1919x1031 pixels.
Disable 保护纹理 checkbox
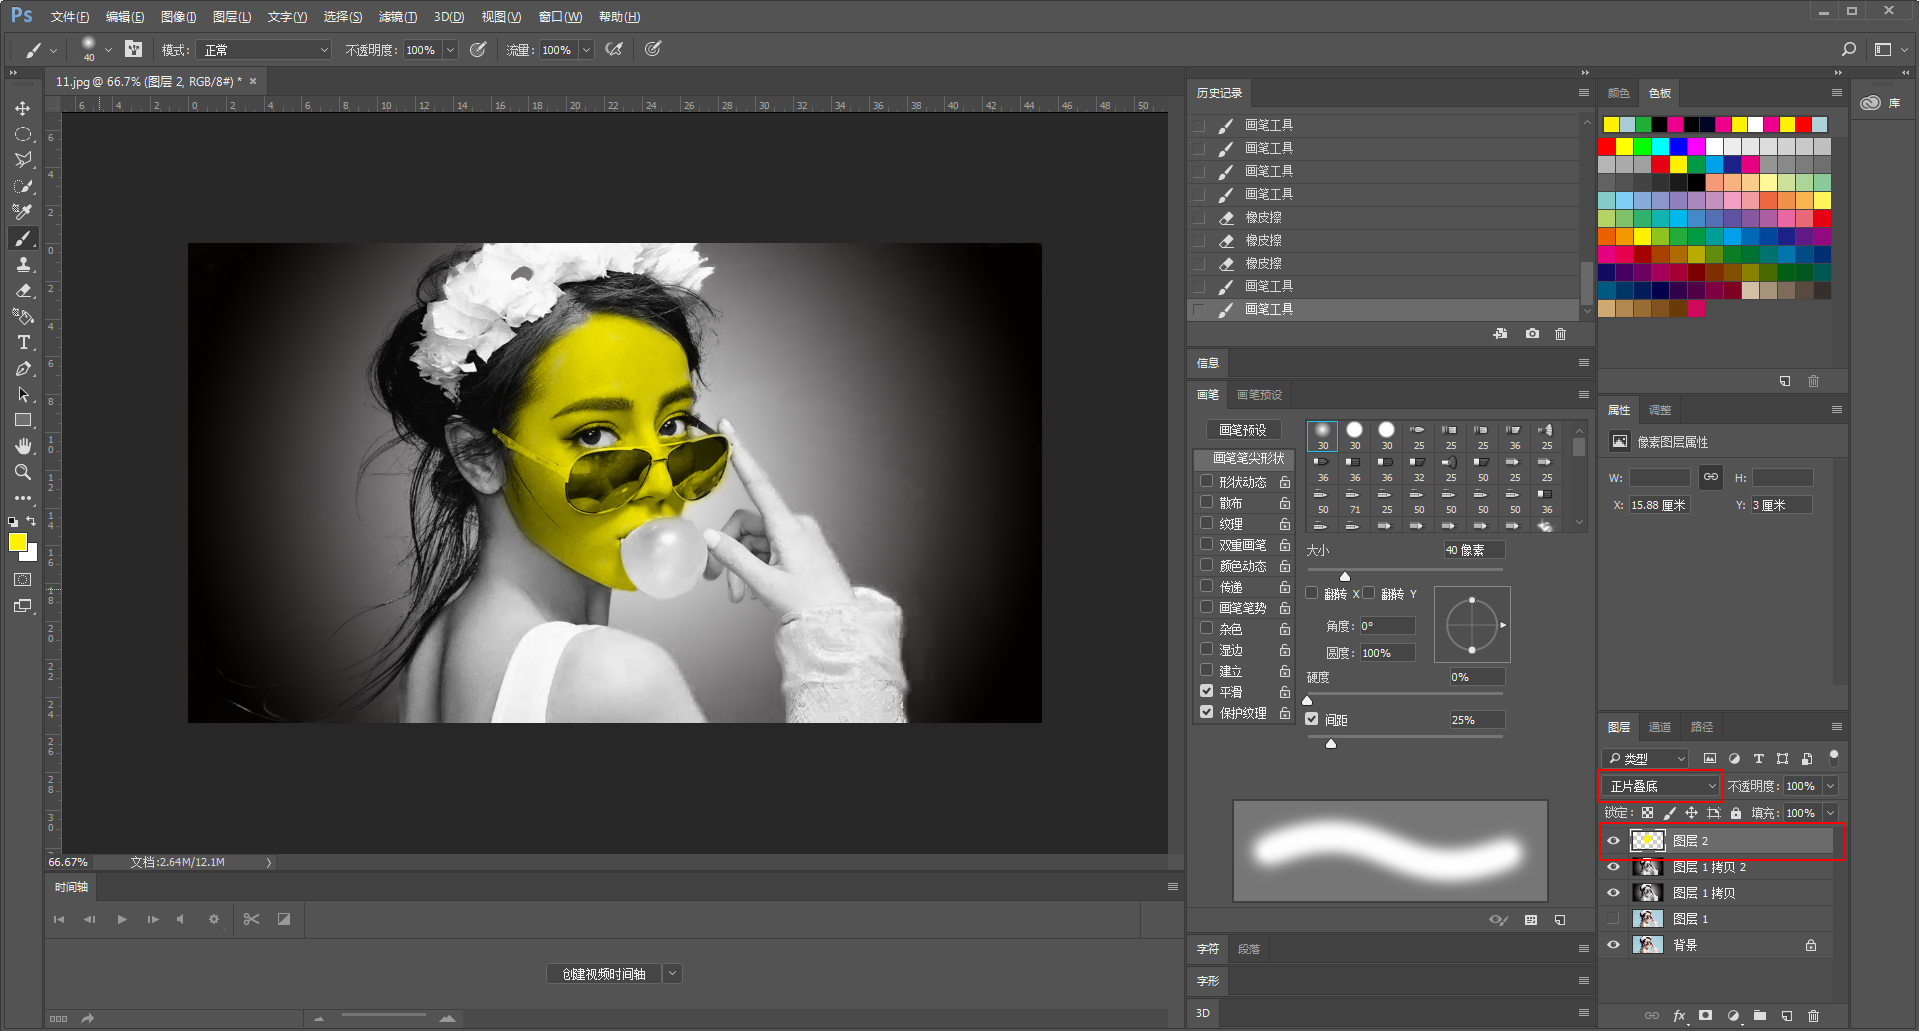pos(1207,712)
